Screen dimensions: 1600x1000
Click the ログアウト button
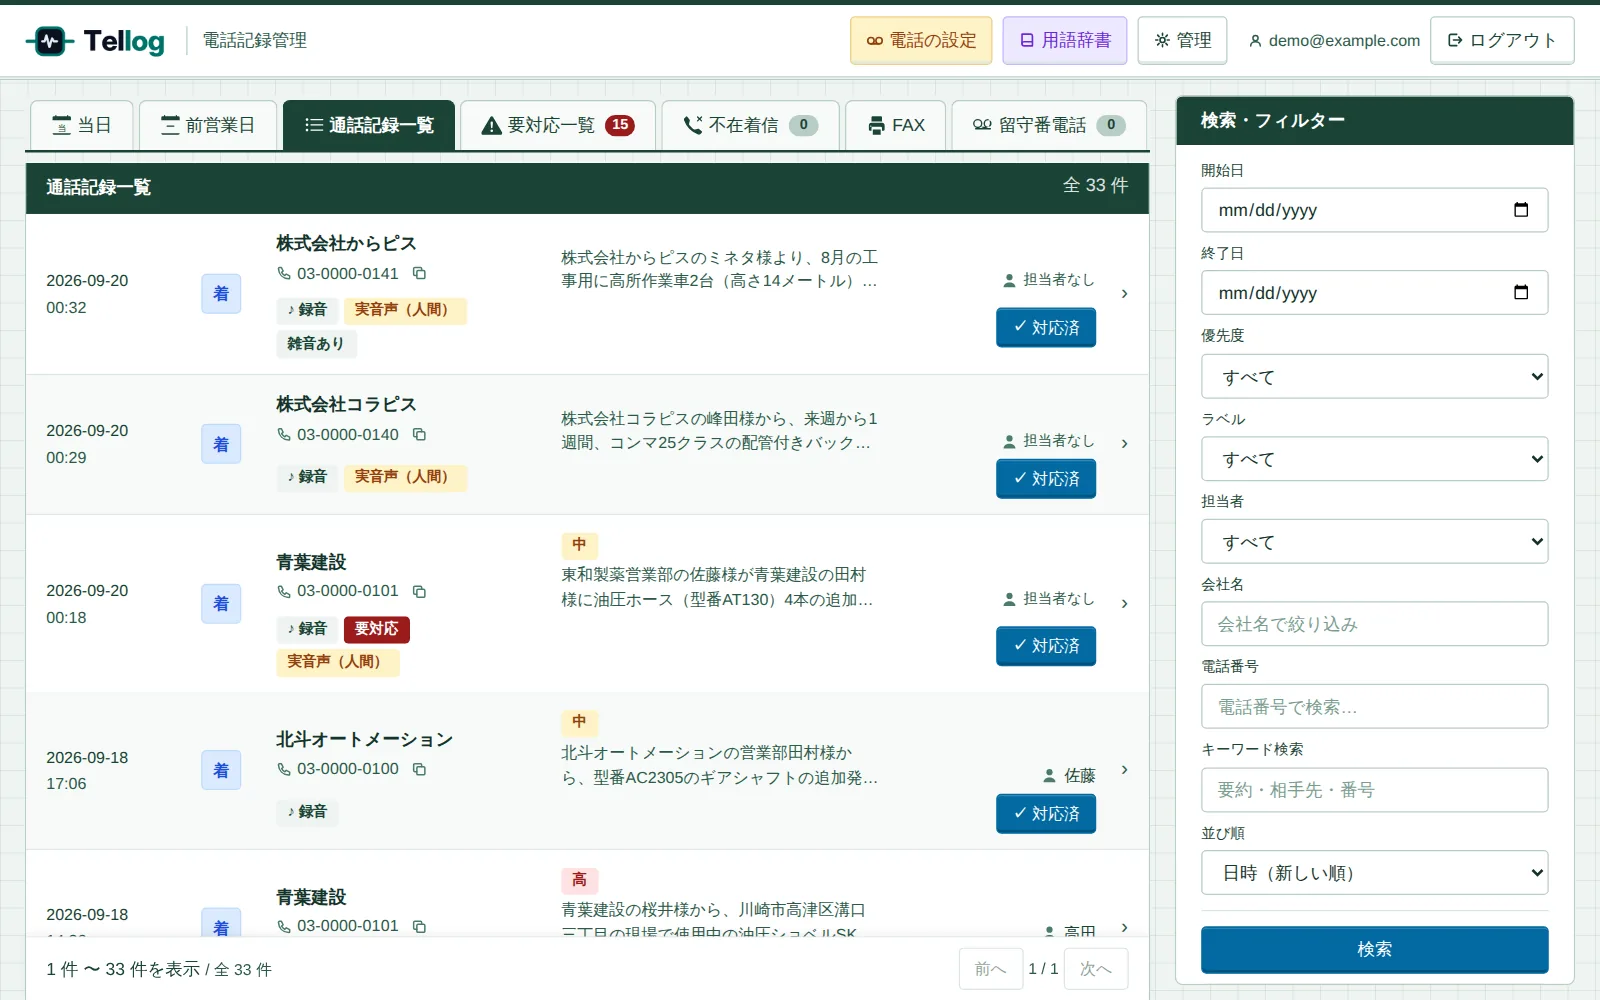1502,41
